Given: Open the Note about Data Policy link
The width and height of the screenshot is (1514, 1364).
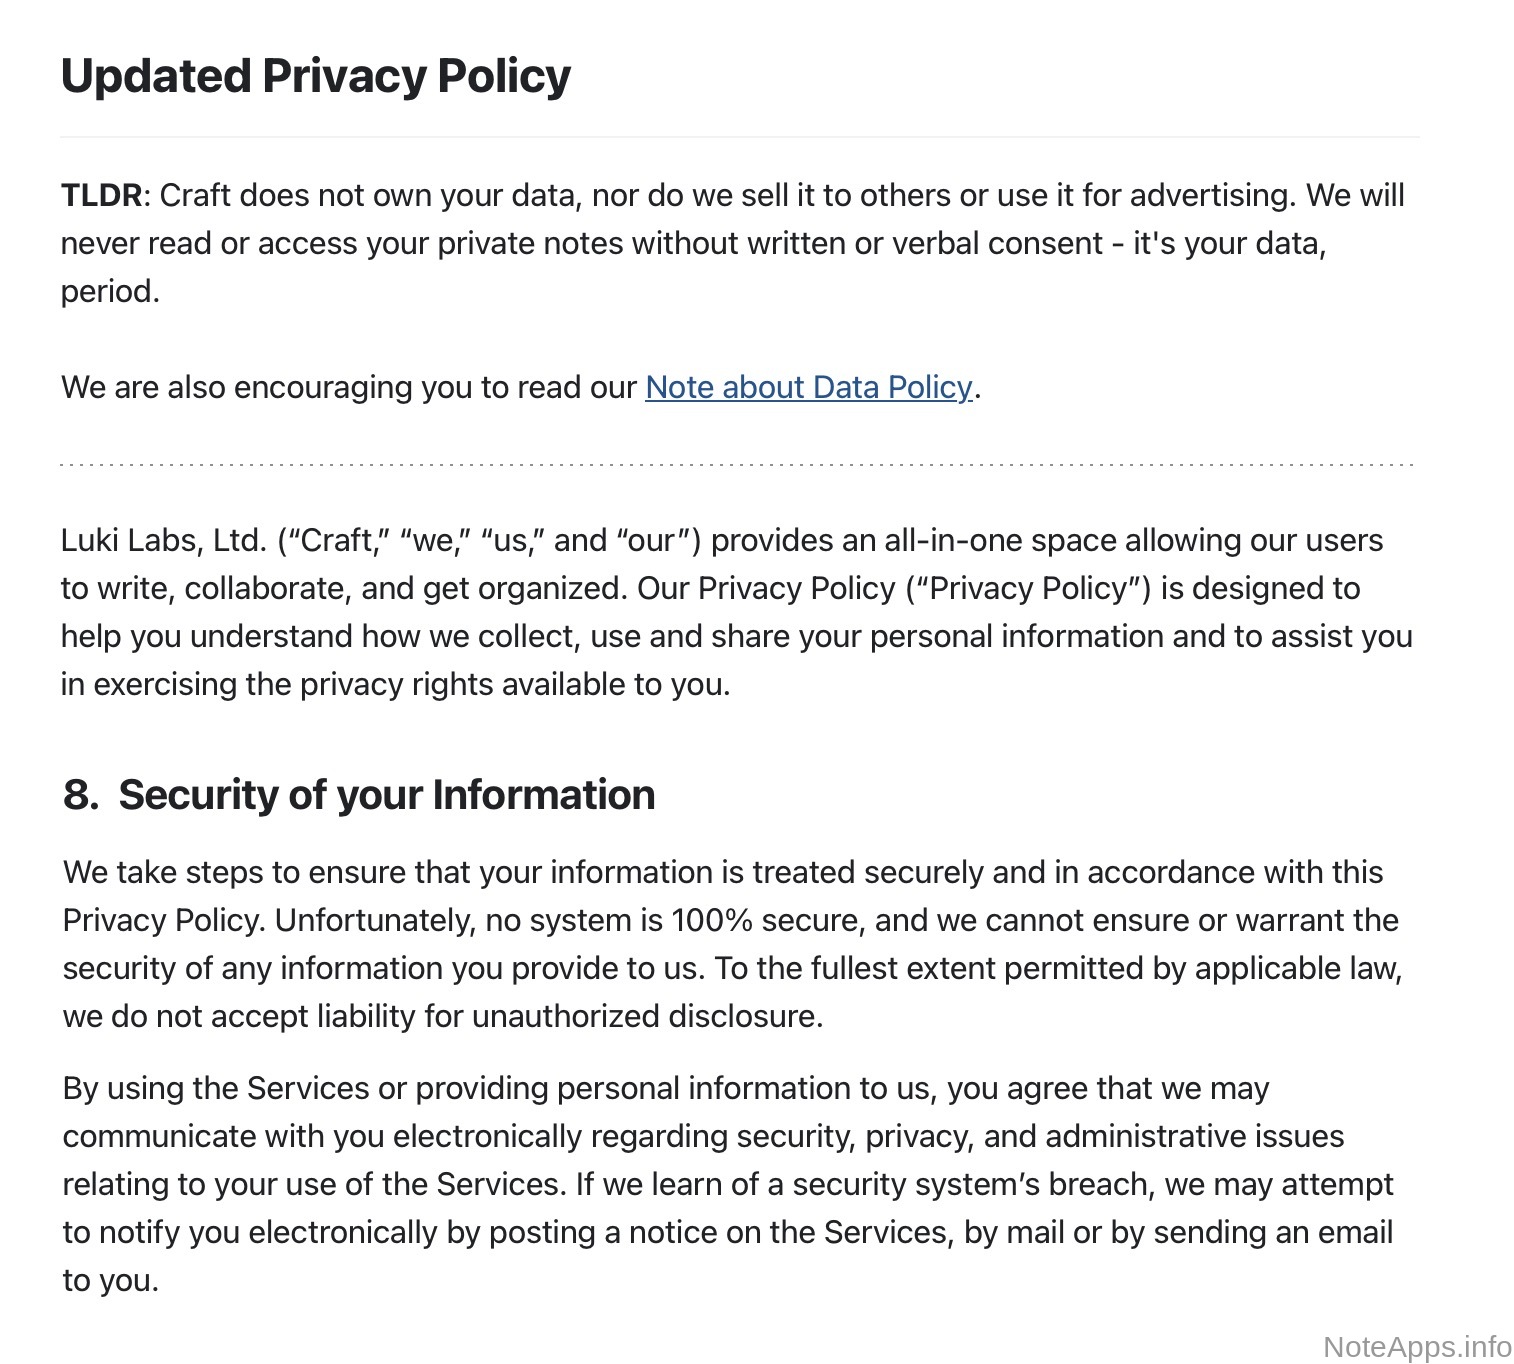Looking at the screenshot, I should point(808,387).
